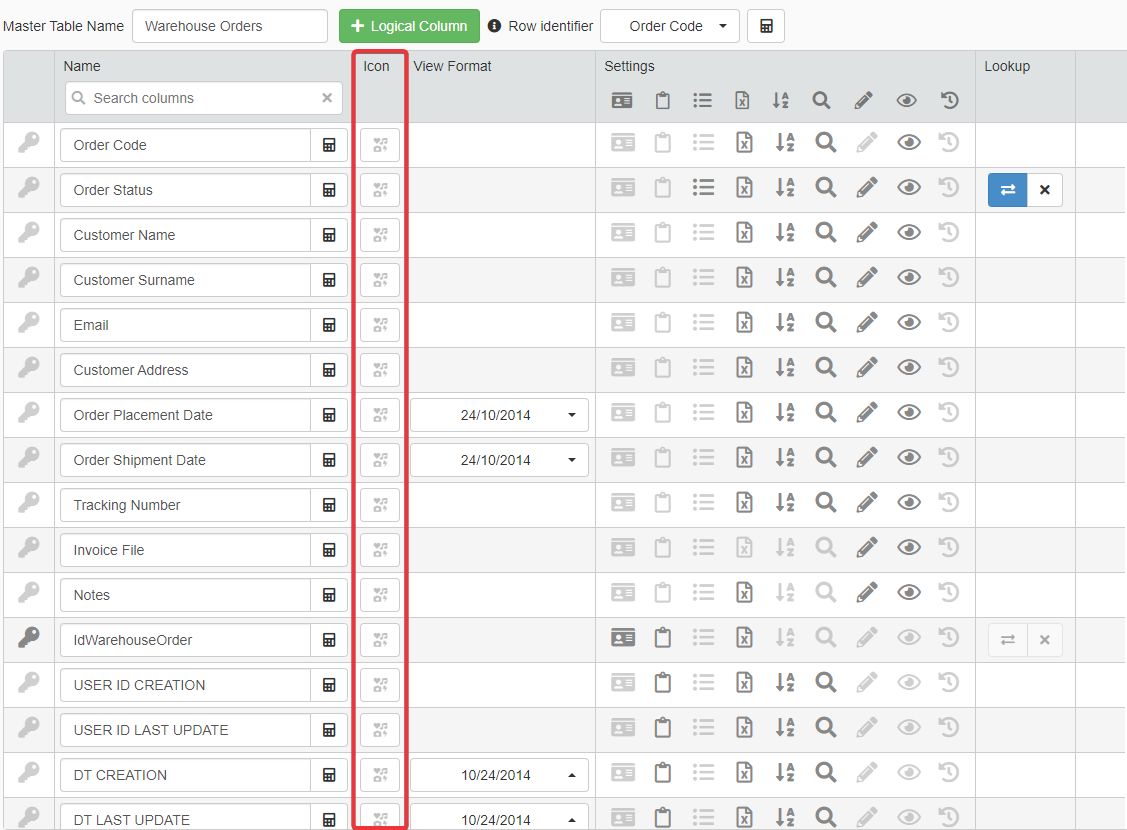Toggle visibility eye for Customer Surname row
This screenshot has width=1127, height=830.
pyautogui.click(x=908, y=277)
